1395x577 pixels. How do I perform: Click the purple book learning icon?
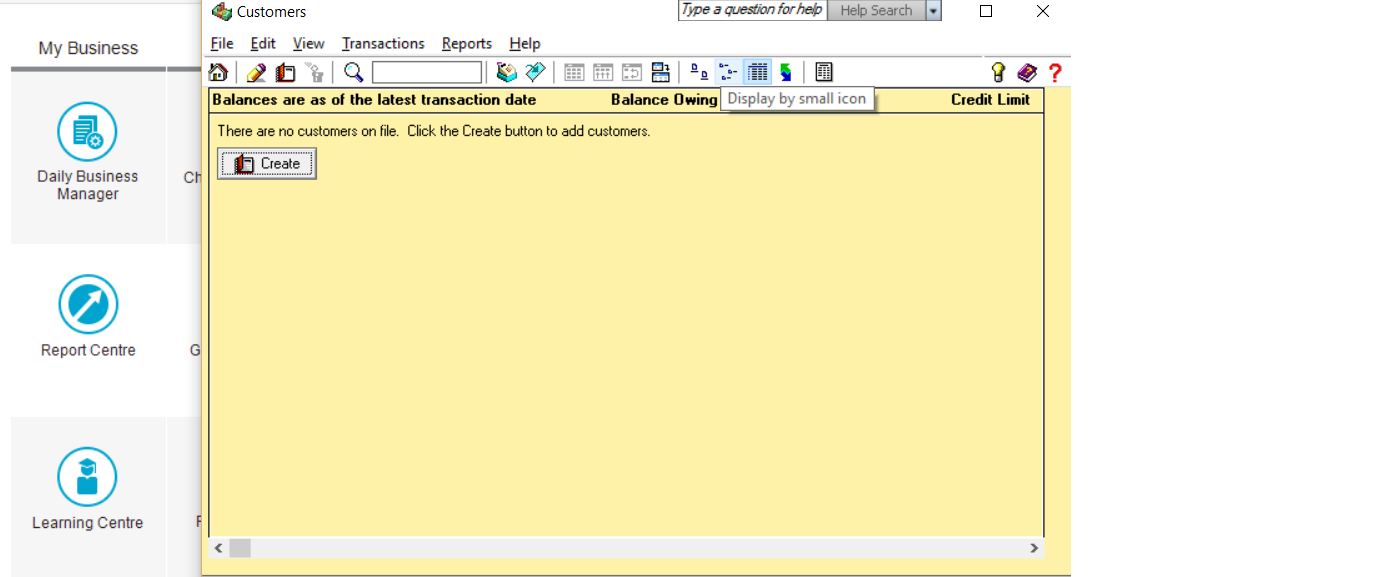(x=1027, y=72)
